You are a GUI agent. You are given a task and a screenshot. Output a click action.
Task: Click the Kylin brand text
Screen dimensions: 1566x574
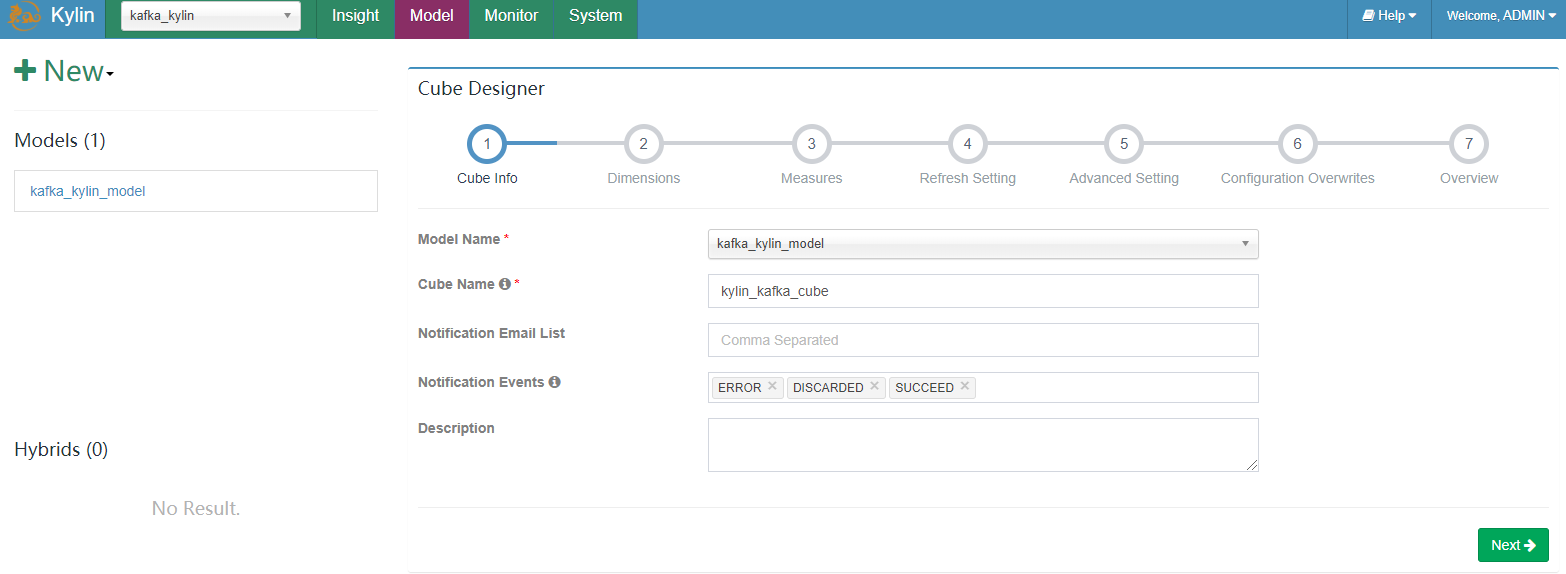click(72, 16)
